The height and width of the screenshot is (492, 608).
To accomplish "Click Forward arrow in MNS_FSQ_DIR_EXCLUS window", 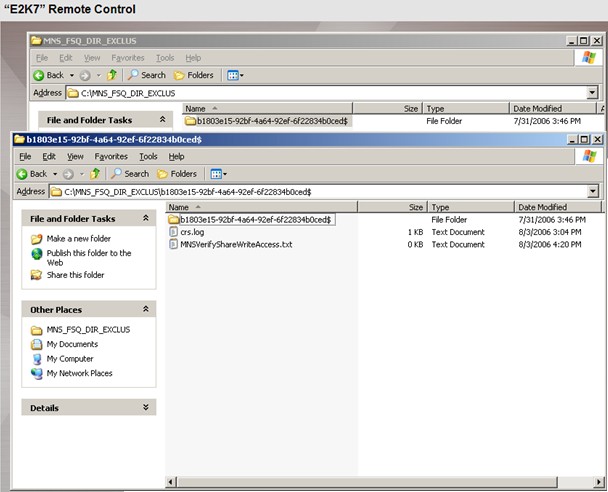I will click(x=85, y=76).
